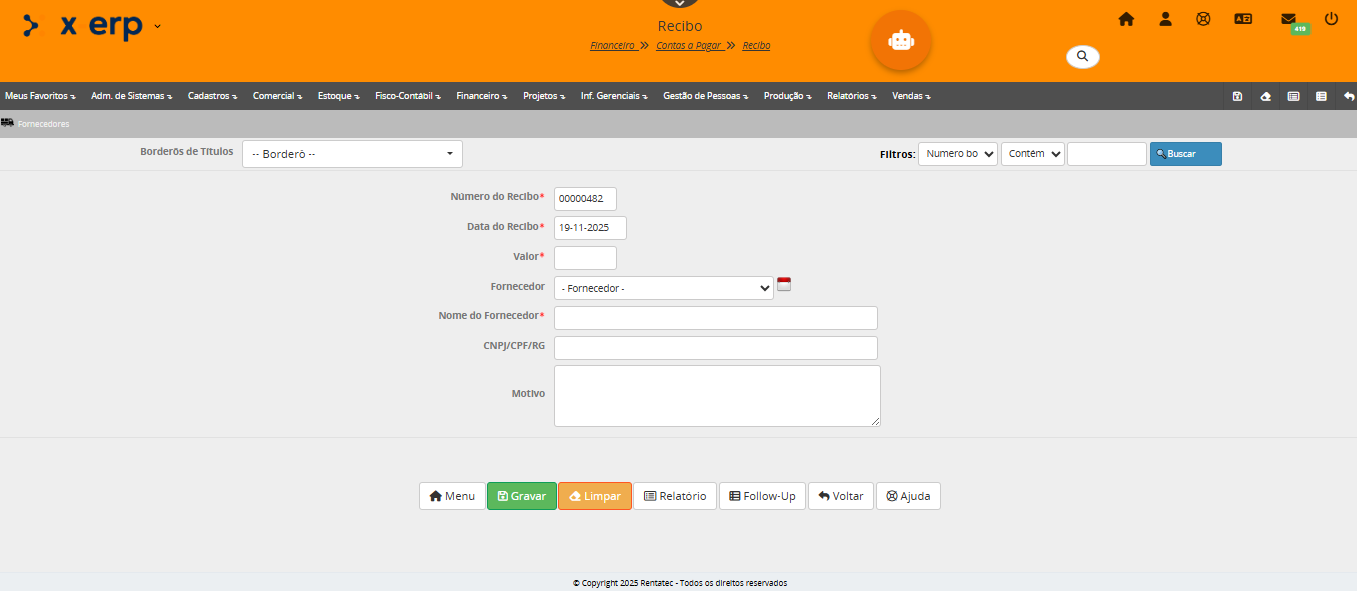
Task: Focus the Valor input field
Action: tap(585, 258)
